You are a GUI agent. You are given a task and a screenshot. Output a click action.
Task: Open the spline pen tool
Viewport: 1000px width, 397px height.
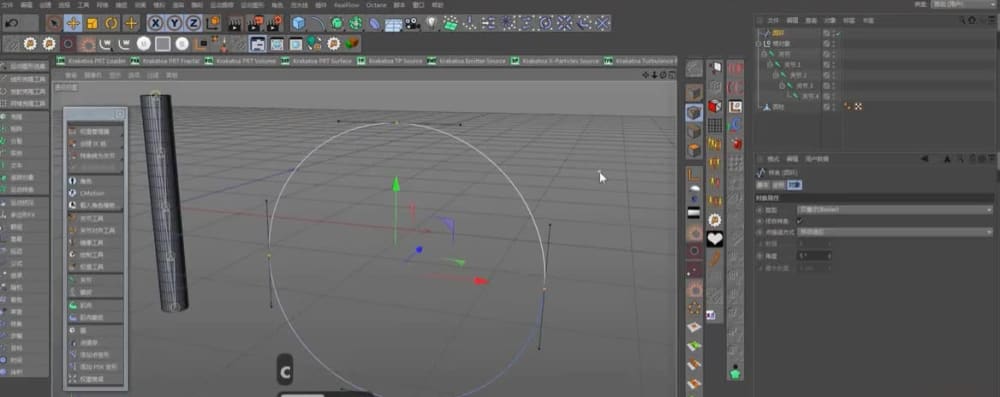[317, 24]
